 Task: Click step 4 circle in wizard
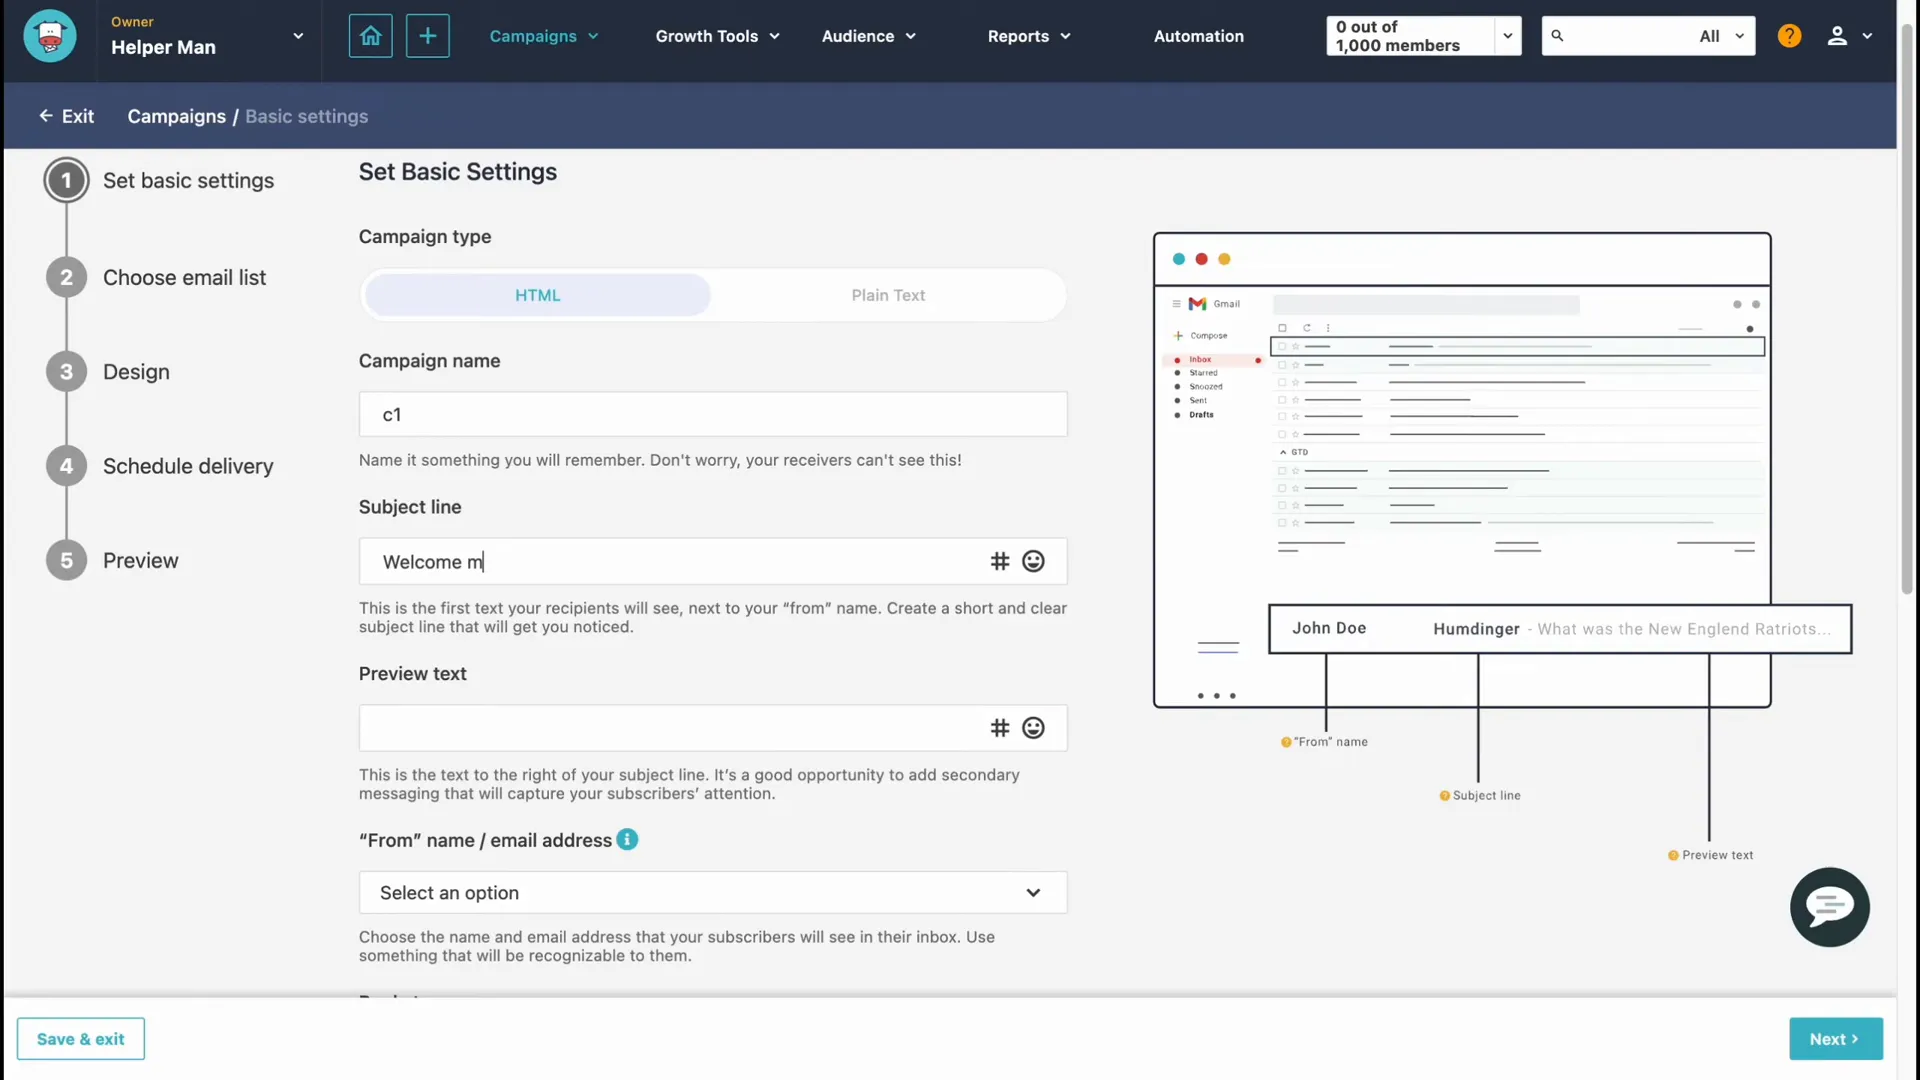pyautogui.click(x=66, y=466)
